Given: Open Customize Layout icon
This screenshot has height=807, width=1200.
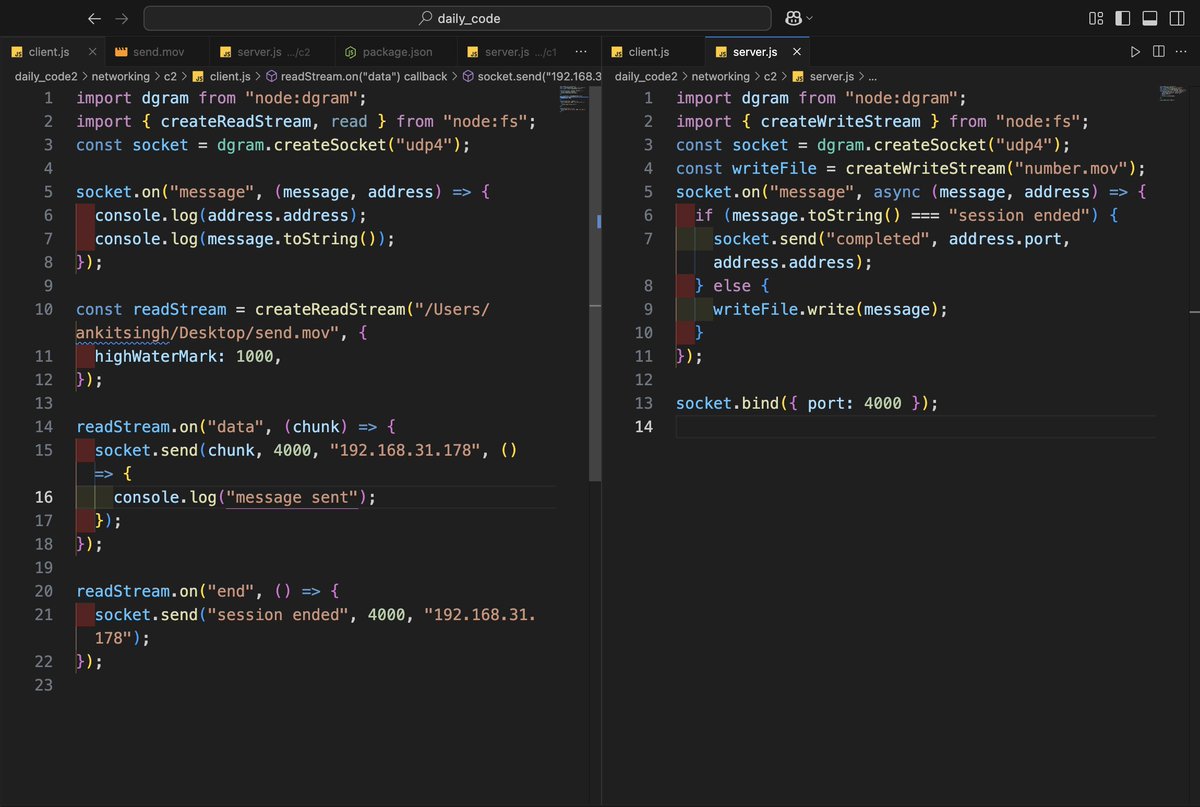Looking at the screenshot, I should tap(1096, 18).
